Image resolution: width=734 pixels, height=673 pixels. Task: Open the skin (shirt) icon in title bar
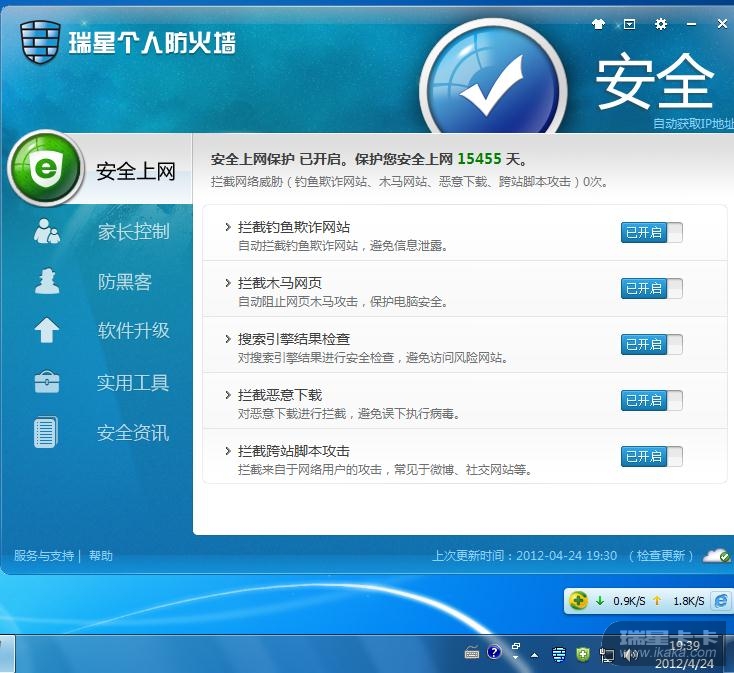pyautogui.click(x=598, y=24)
